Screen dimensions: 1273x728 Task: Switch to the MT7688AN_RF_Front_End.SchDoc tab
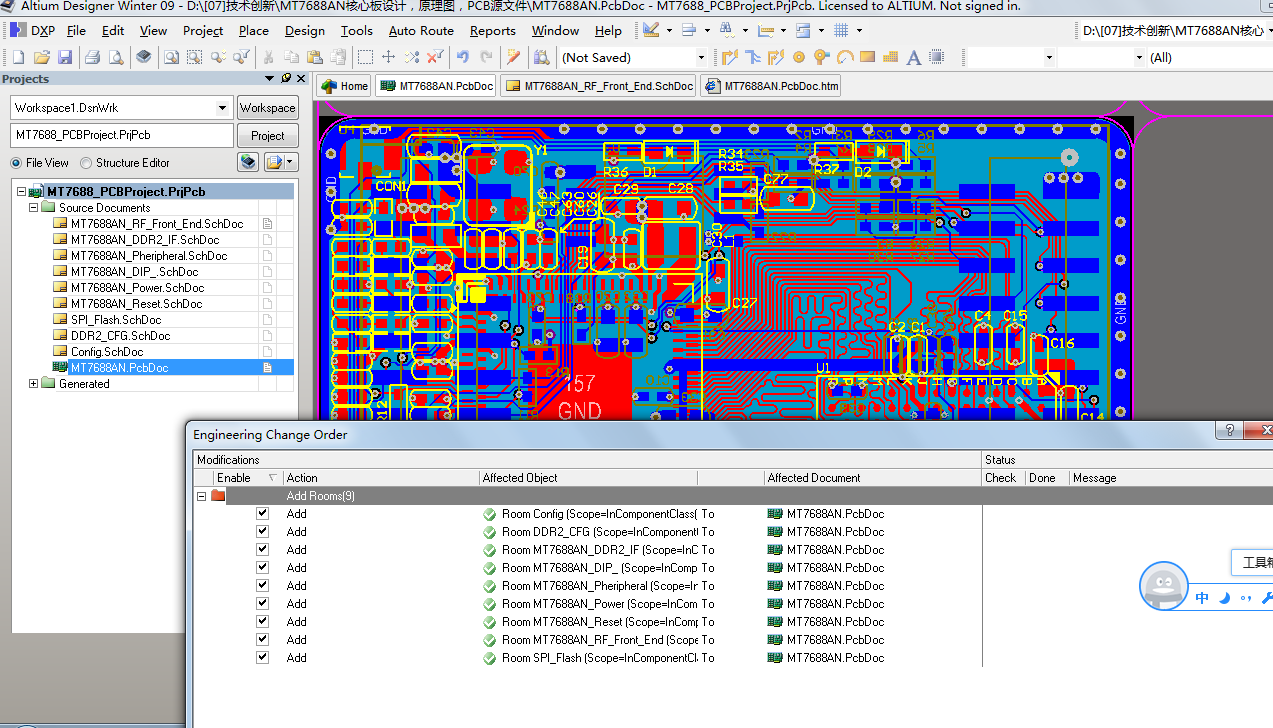point(598,86)
